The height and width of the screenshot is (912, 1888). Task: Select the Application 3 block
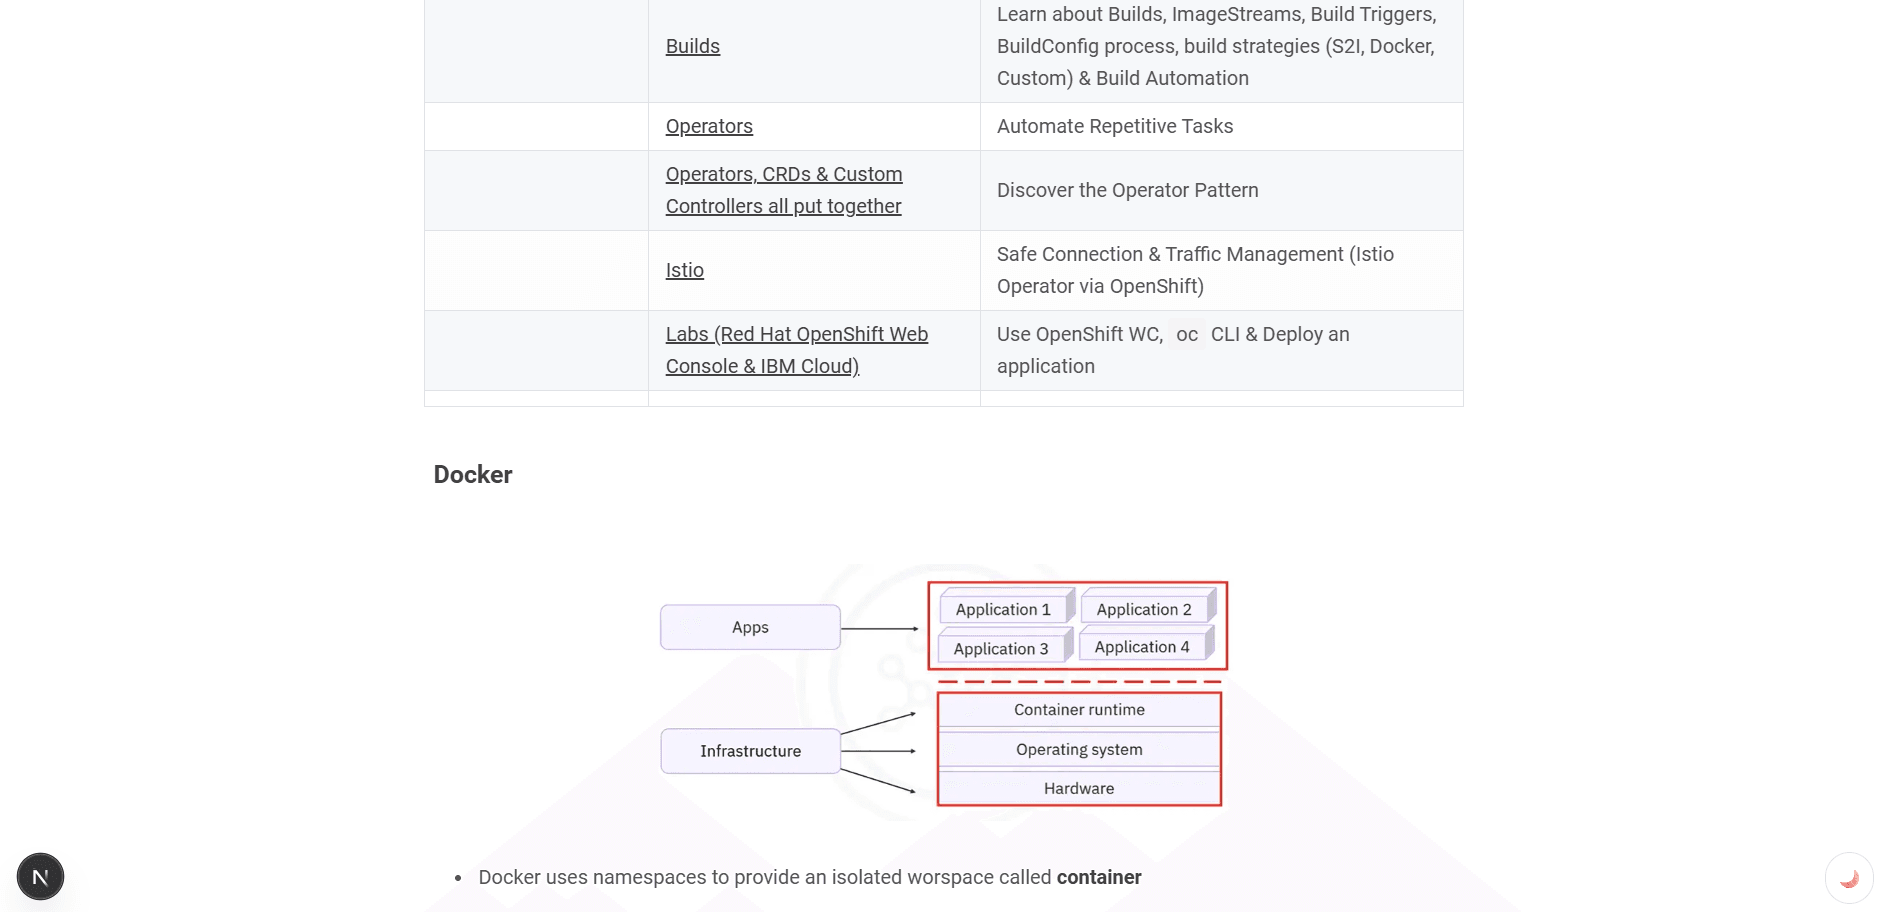[1001, 648]
